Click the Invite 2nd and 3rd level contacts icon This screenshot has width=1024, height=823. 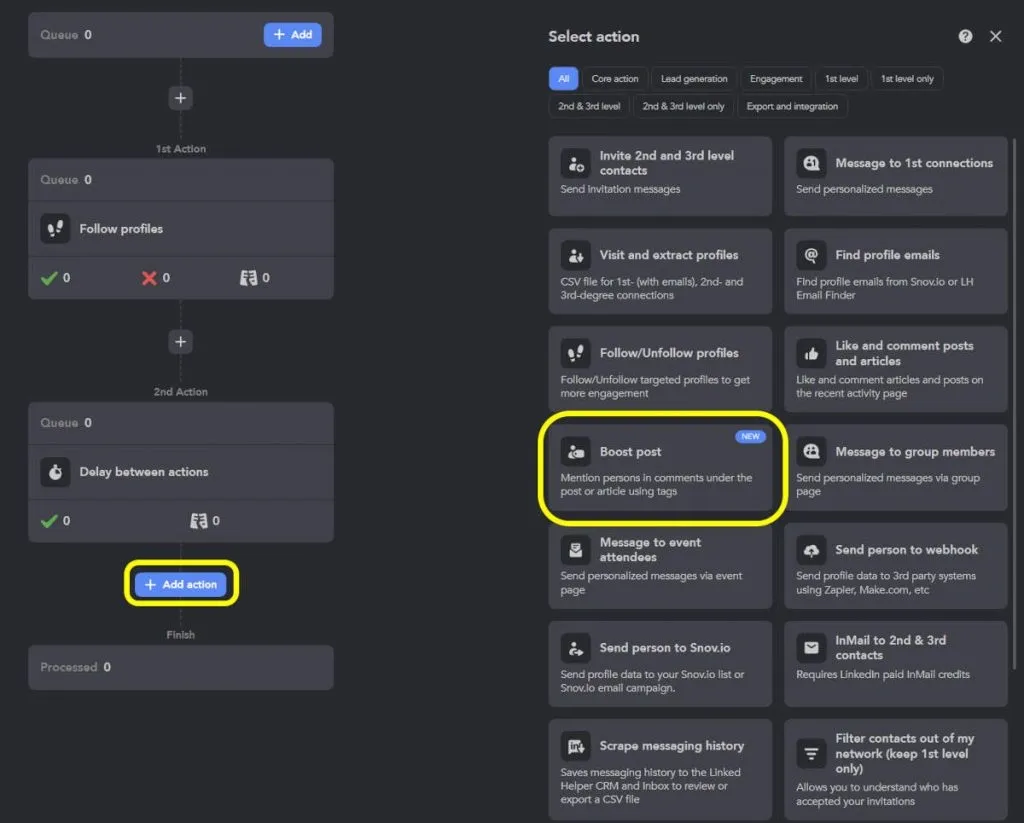[575, 163]
